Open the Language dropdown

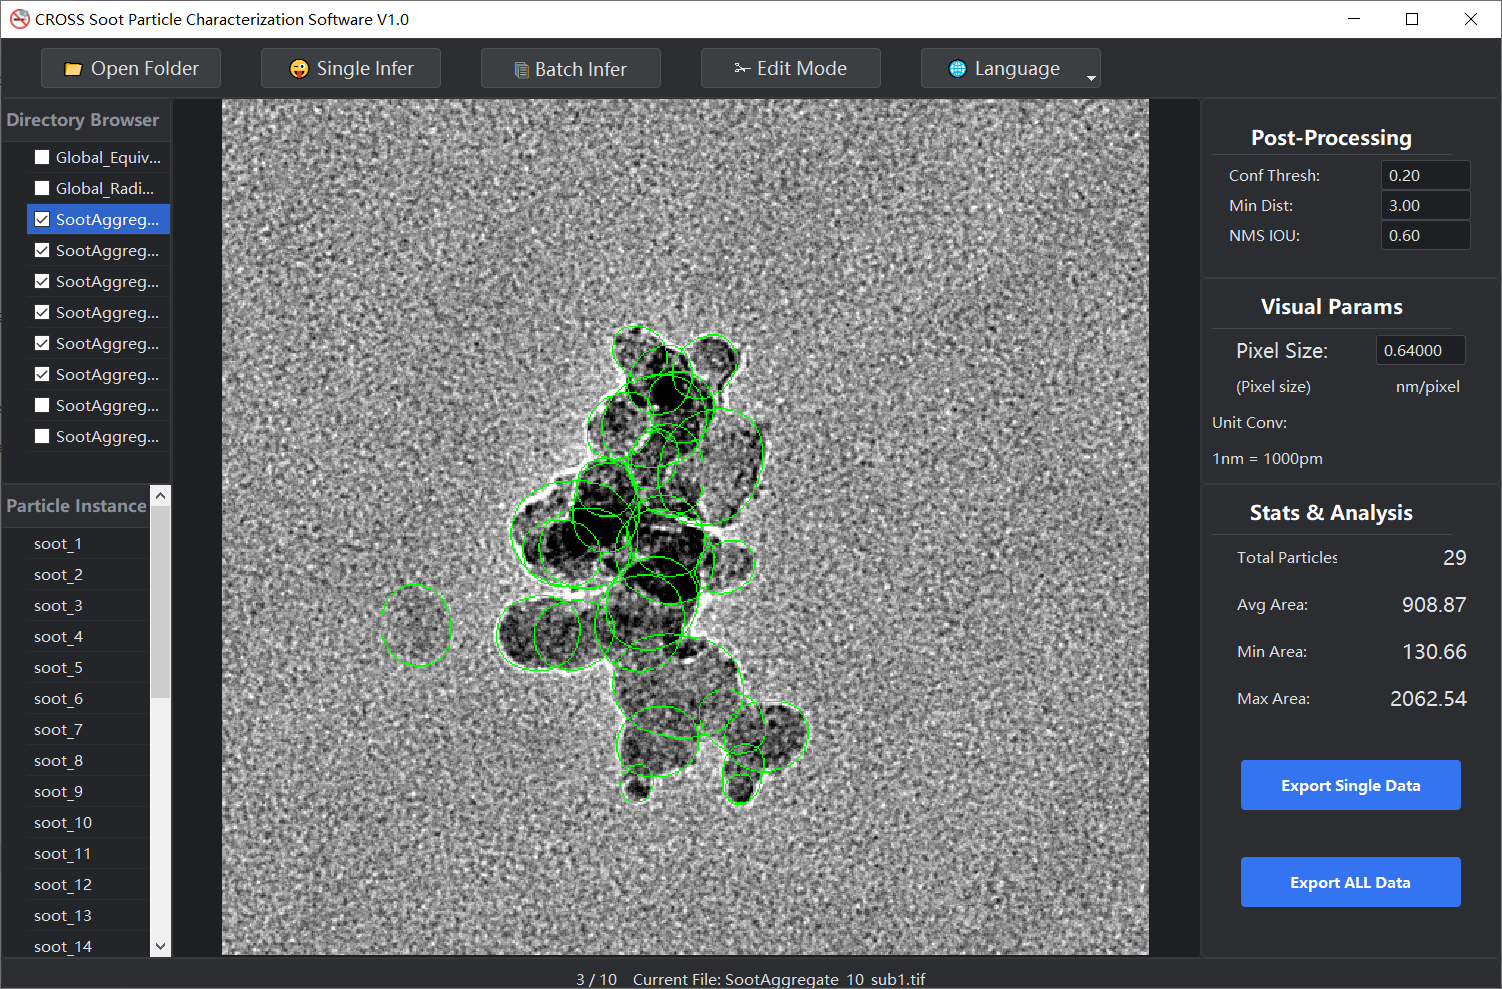coord(1011,68)
